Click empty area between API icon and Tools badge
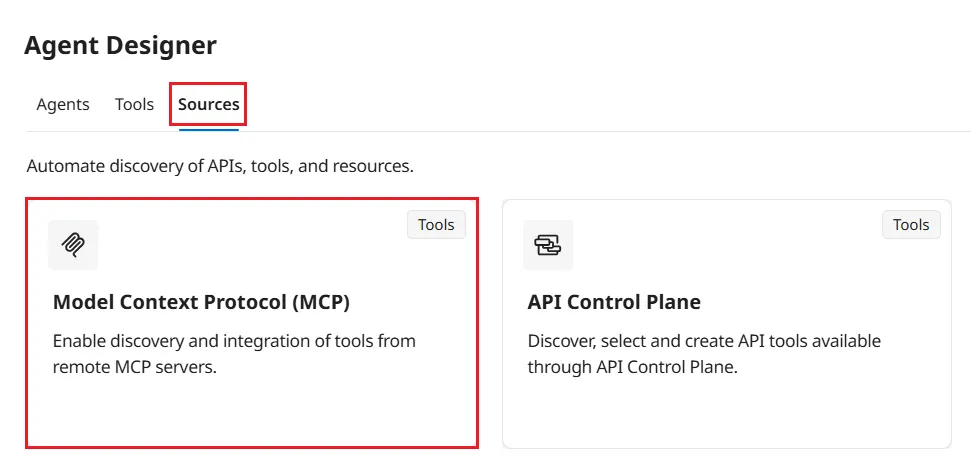Viewport: 971px width, 467px height. (x=726, y=245)
